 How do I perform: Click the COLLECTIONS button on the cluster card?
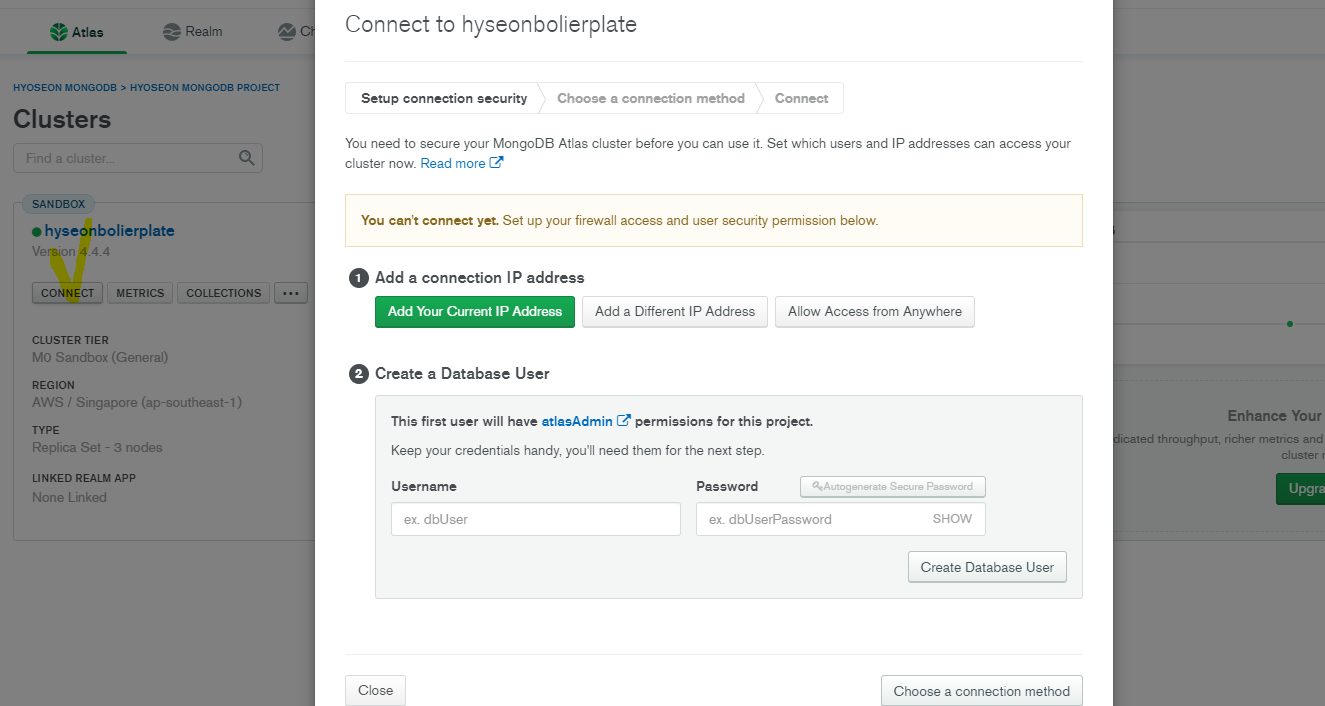coord(223,293)
